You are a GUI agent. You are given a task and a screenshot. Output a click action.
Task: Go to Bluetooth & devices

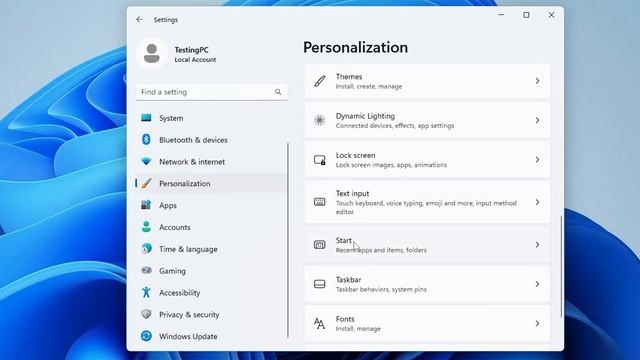click(x=211, y=140)
